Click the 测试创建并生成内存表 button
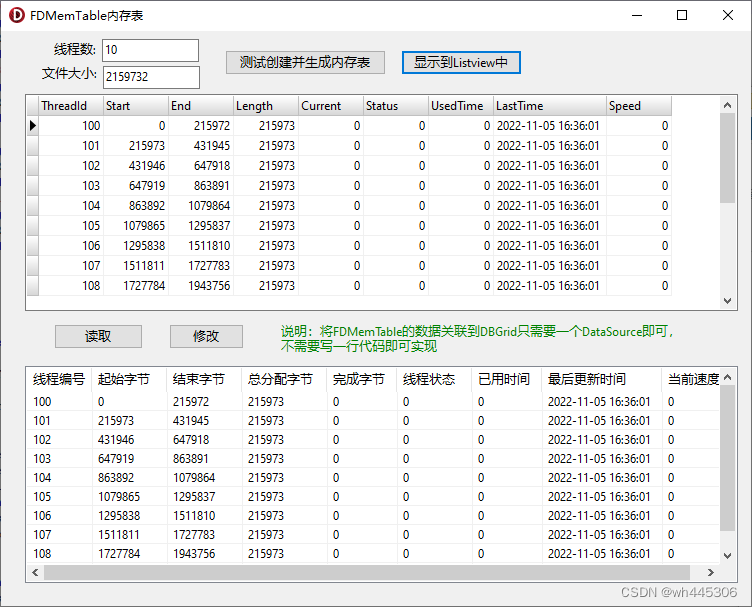 (306, 62)
